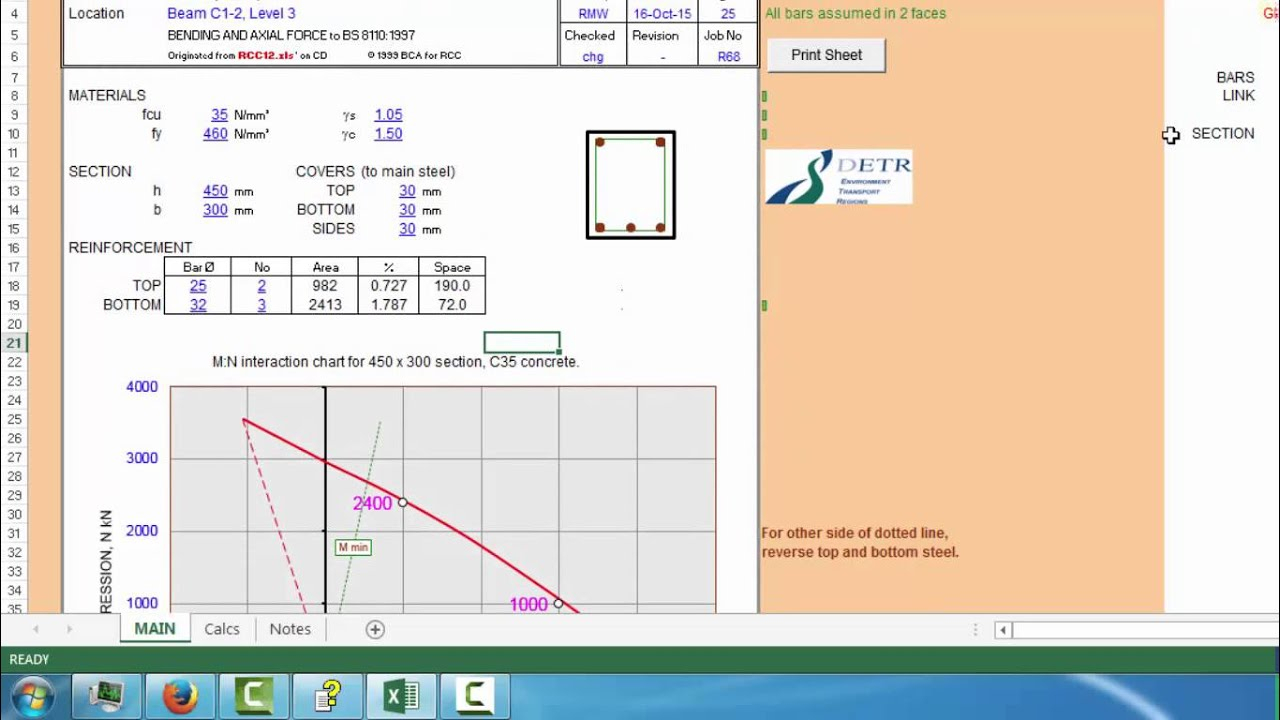Select the fcu value 35 cell
Screen dimensions: 1280x720
pyautogui.click(x=219, y=115)
